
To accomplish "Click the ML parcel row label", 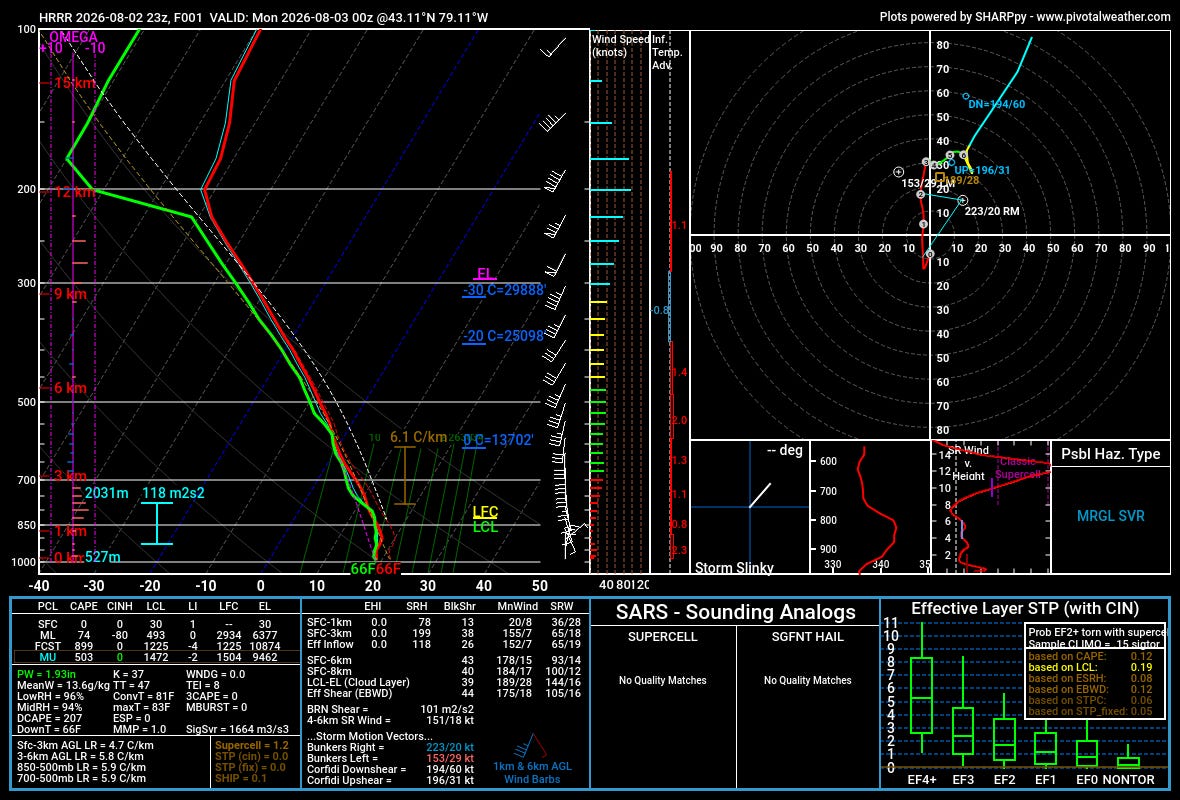I will pos(47,635).
